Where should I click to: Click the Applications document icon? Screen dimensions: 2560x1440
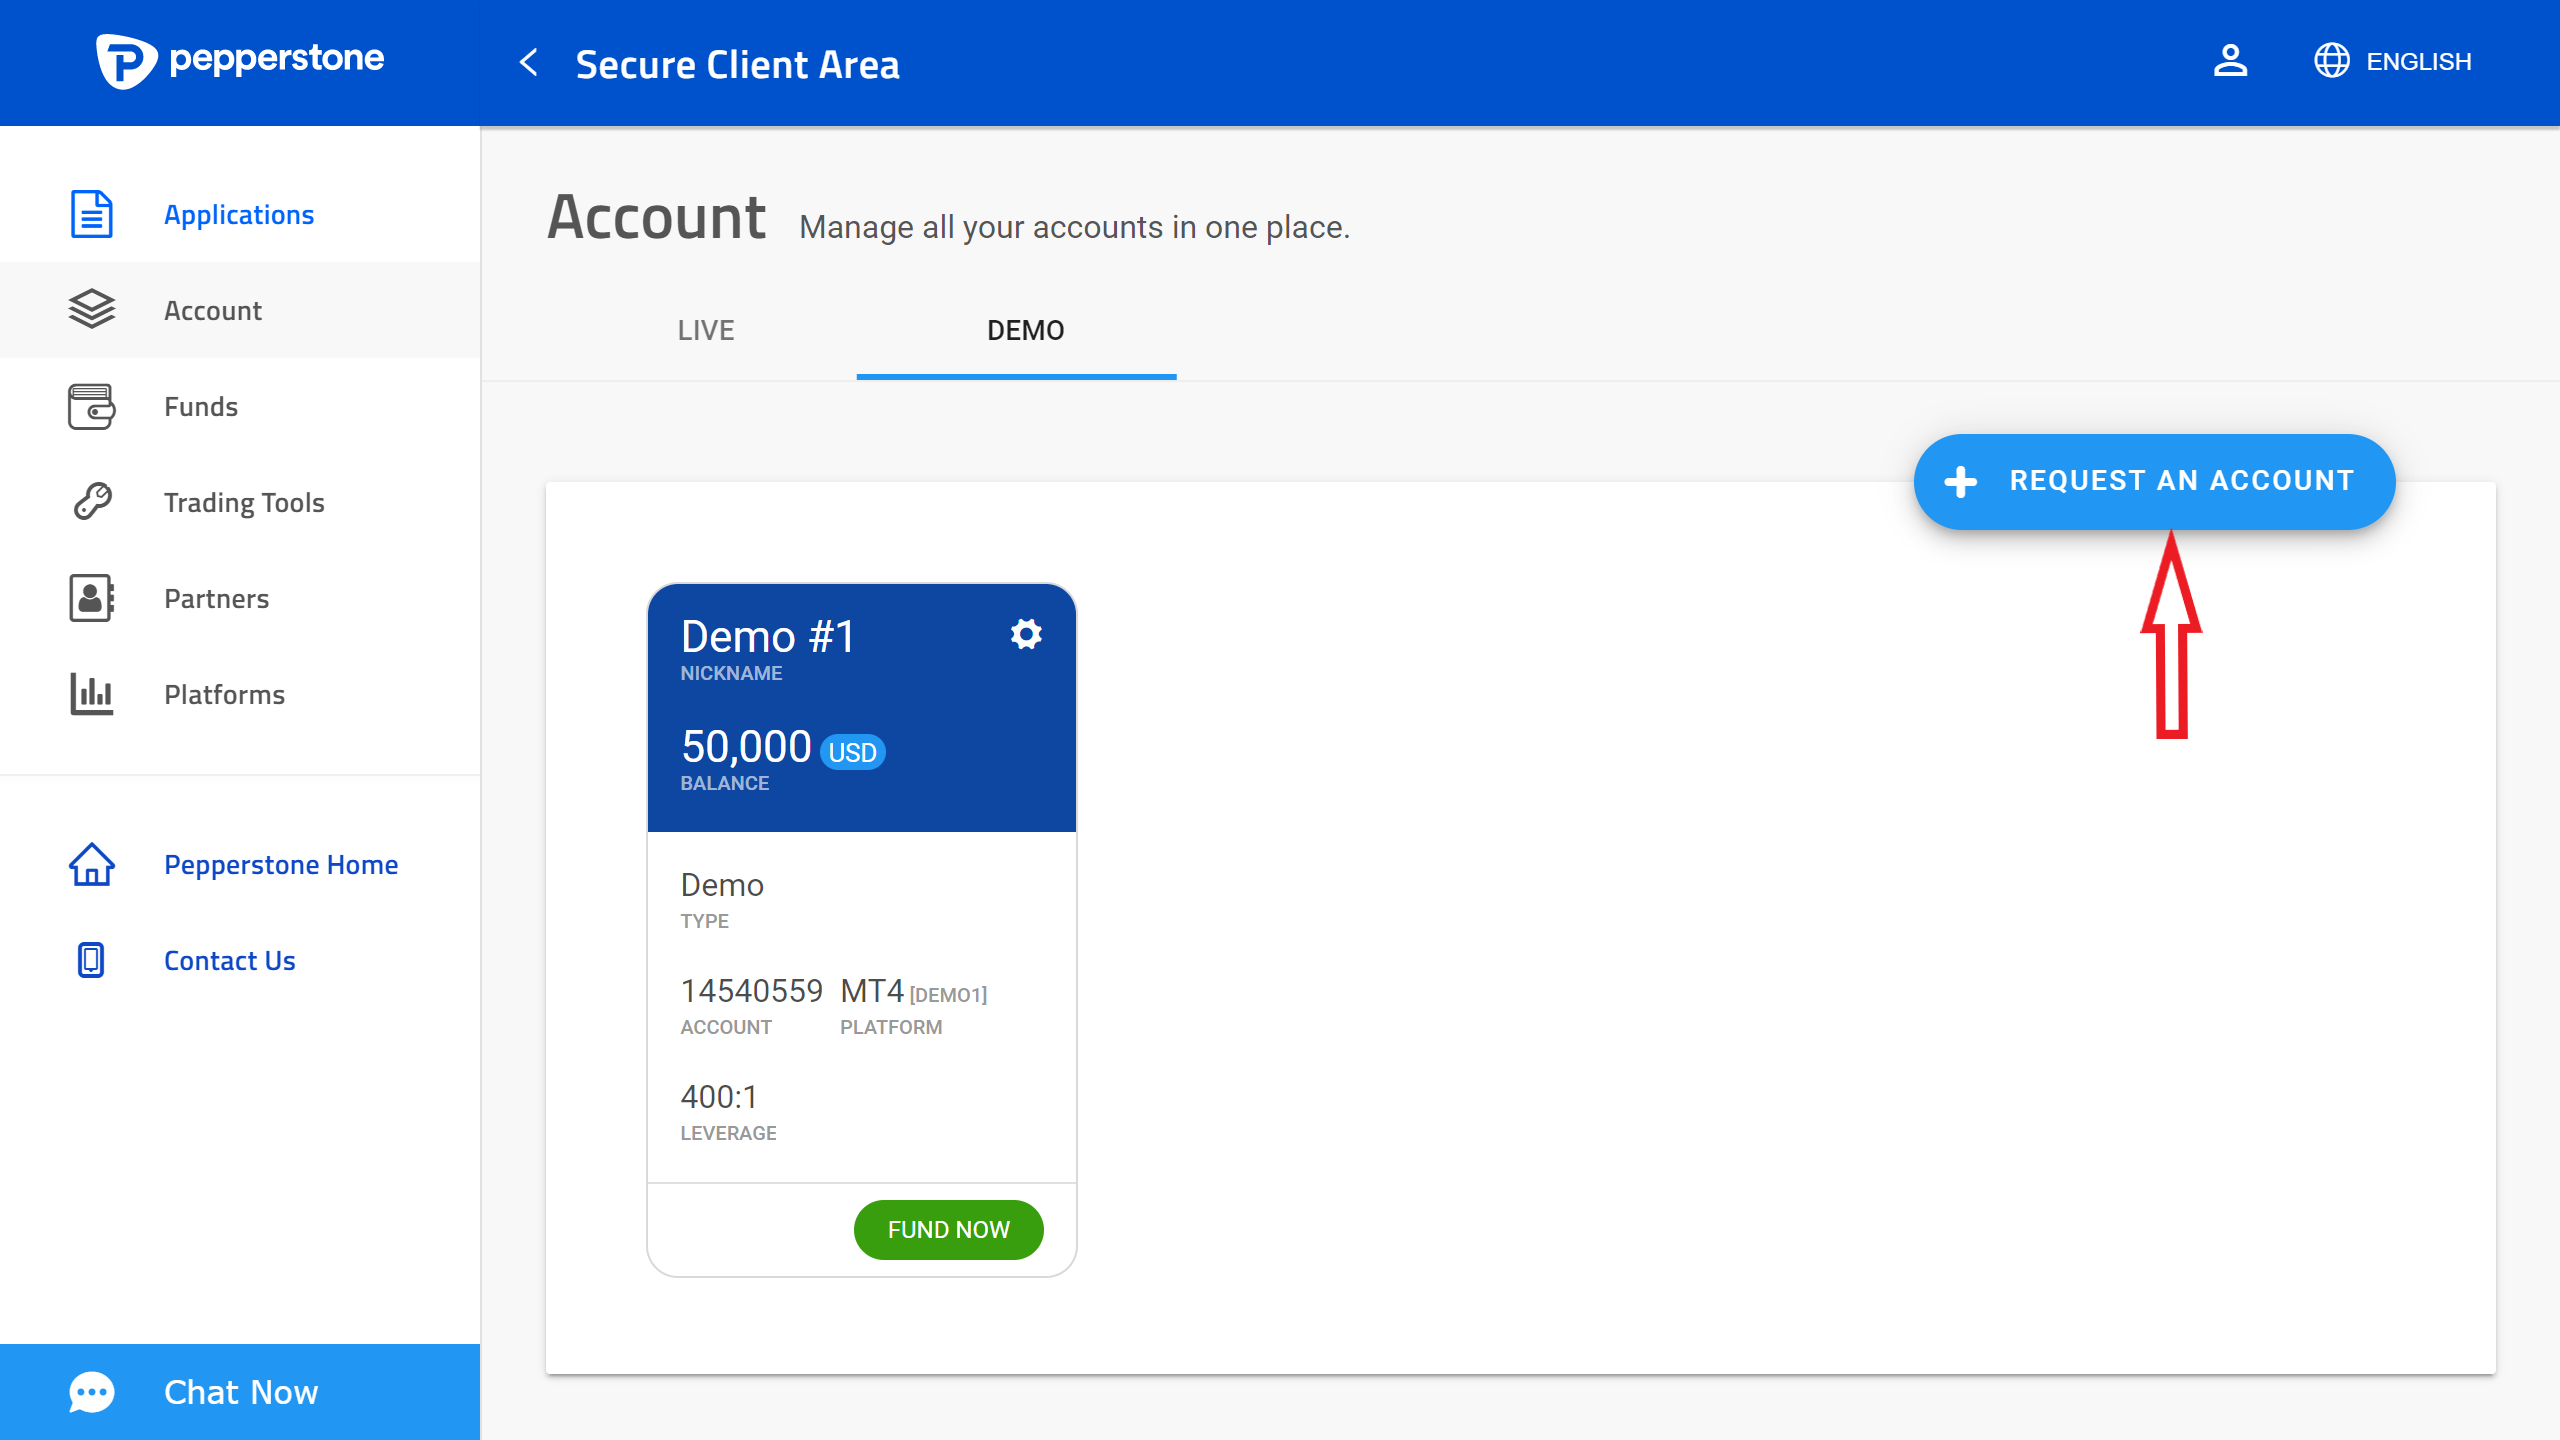(91, 214)
